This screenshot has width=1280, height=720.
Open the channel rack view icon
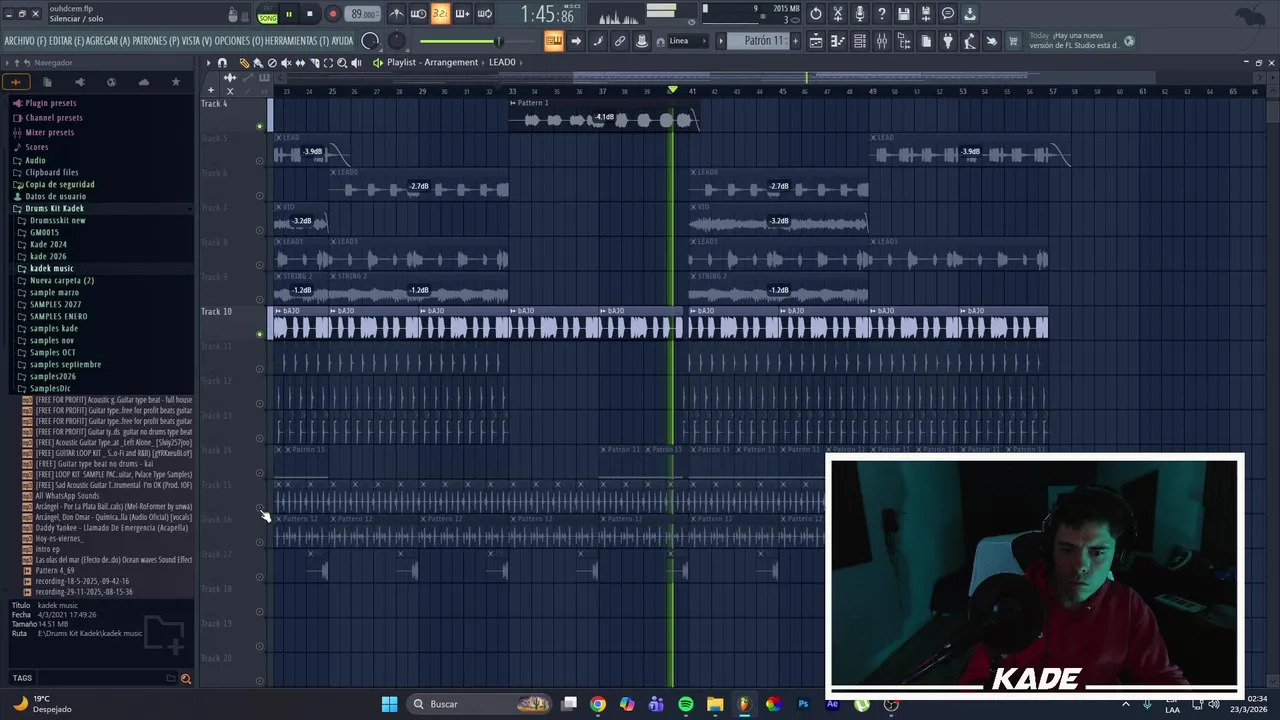coord(860,41)
